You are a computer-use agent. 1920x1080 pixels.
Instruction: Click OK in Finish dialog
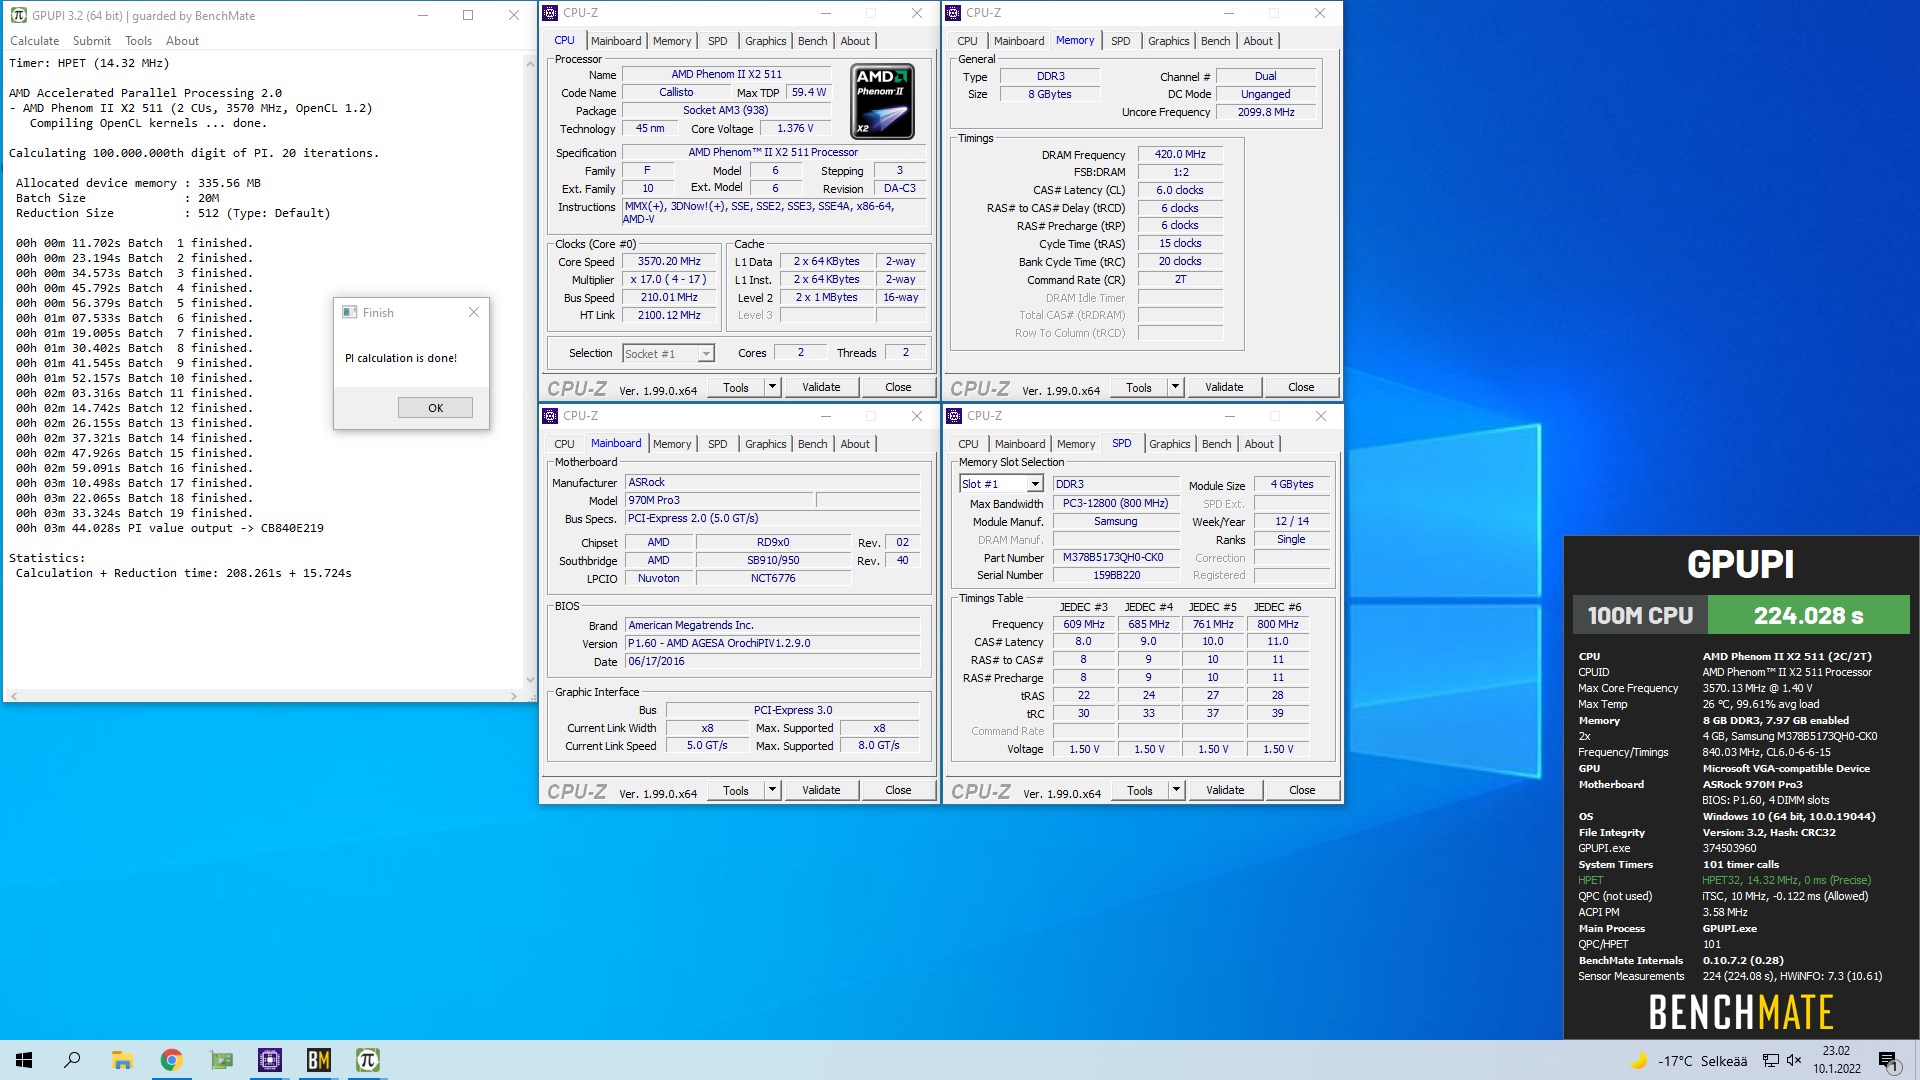[435, 408]
